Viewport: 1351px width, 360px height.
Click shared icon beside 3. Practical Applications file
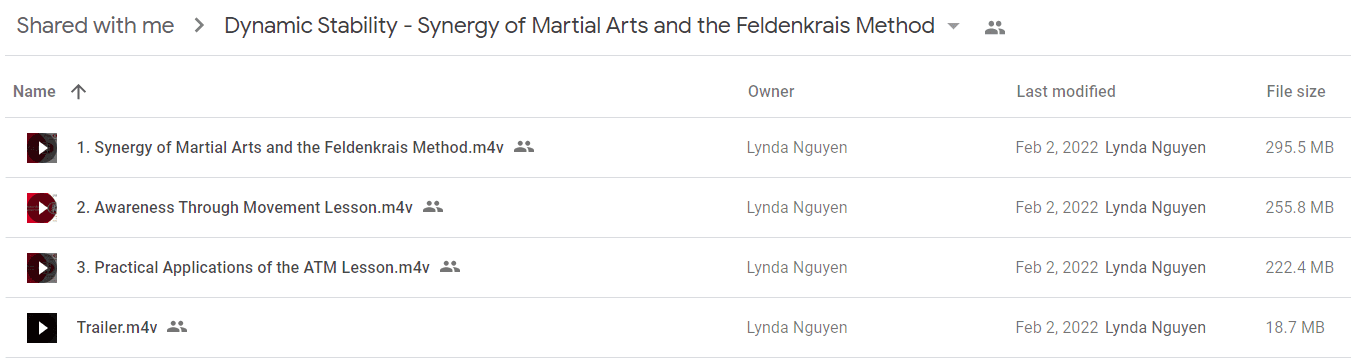[450, 267]
